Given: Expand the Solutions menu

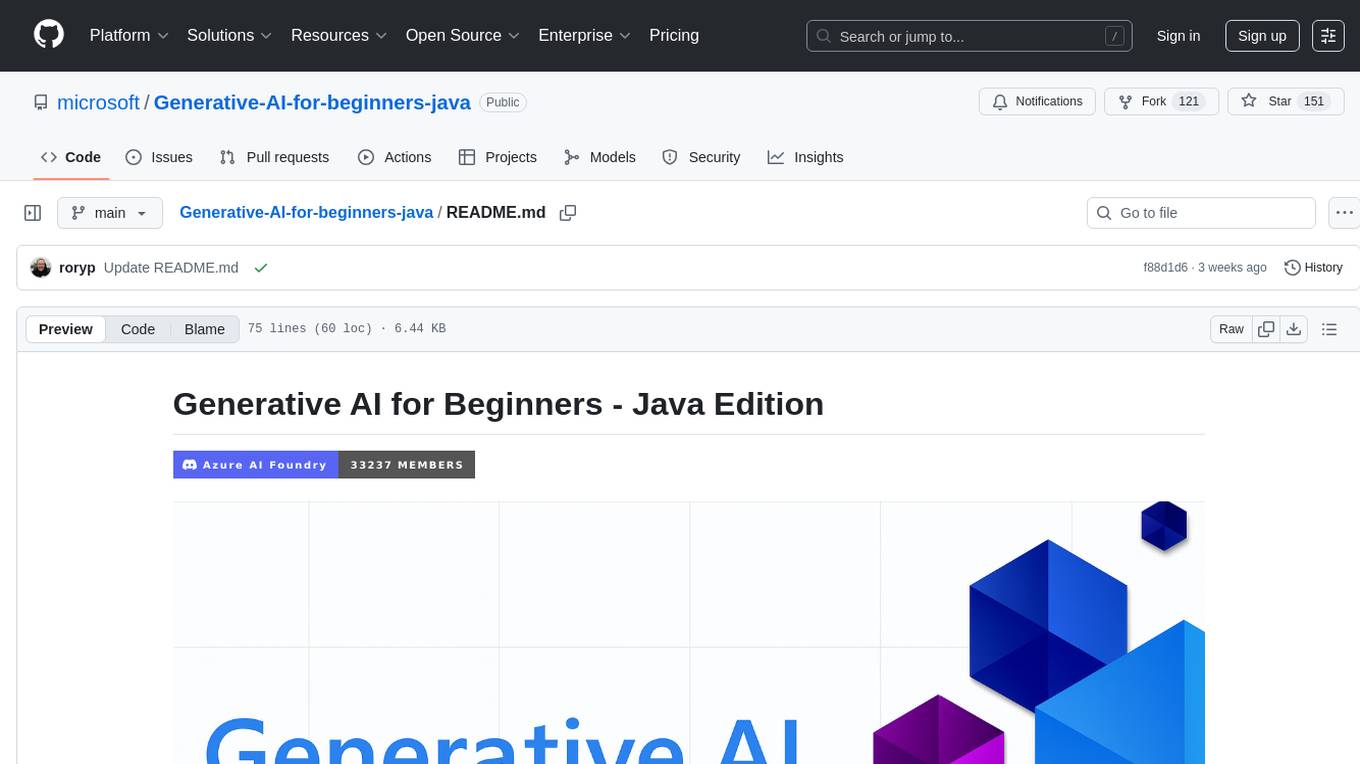Looking at the screenshot, I should 230,35.
